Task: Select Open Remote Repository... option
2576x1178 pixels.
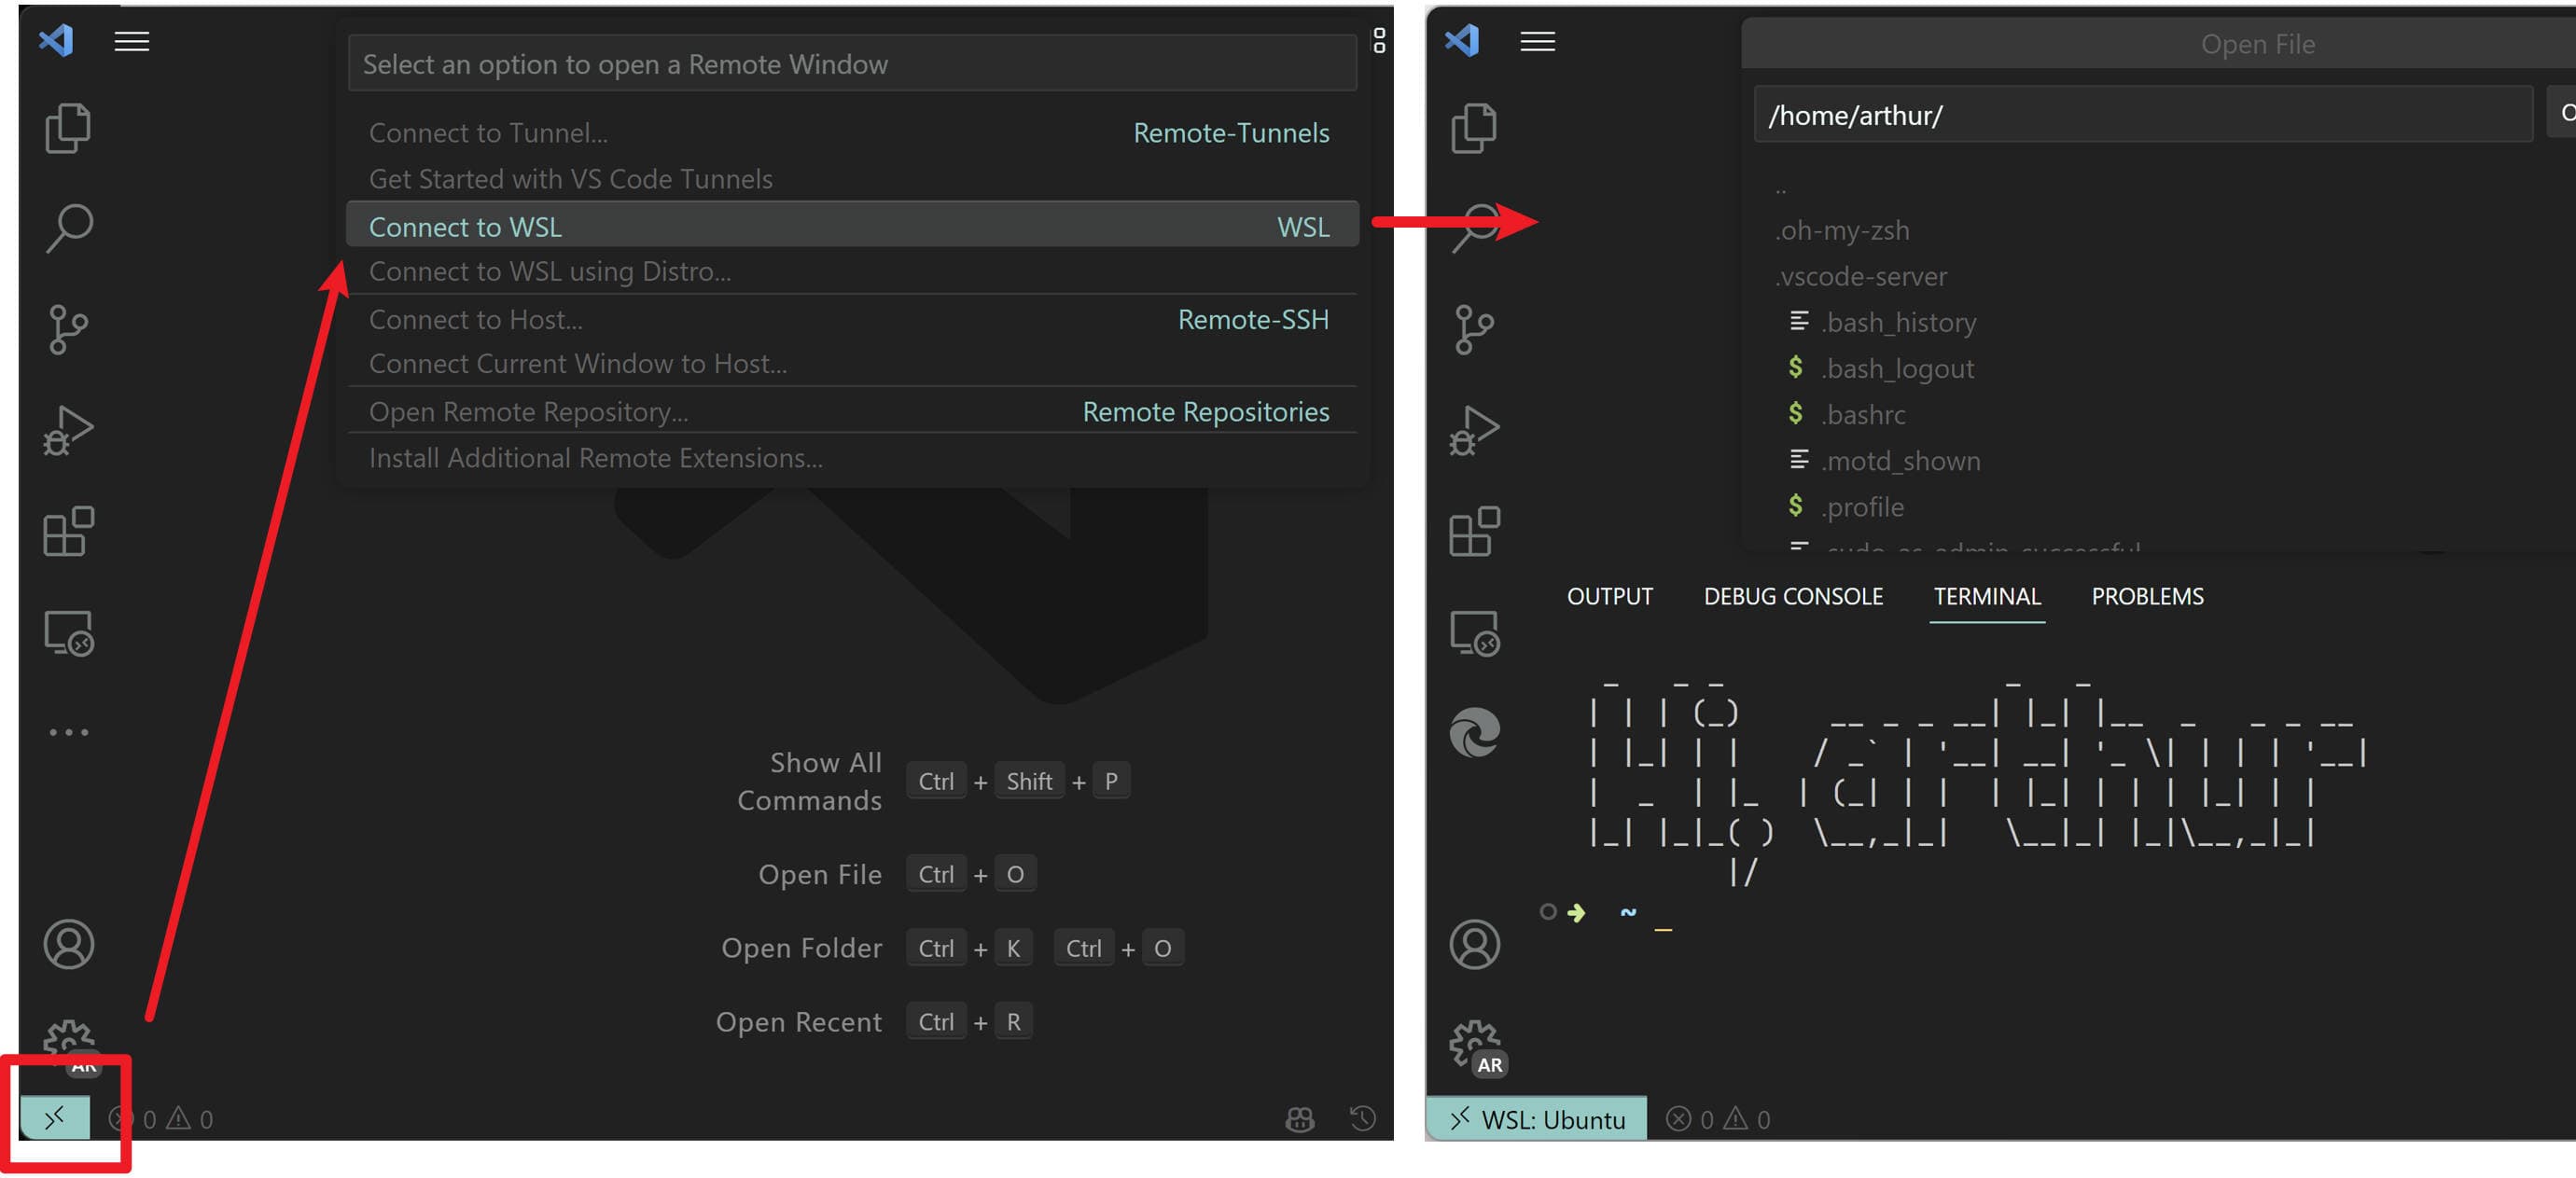Action: coord(852,411)
